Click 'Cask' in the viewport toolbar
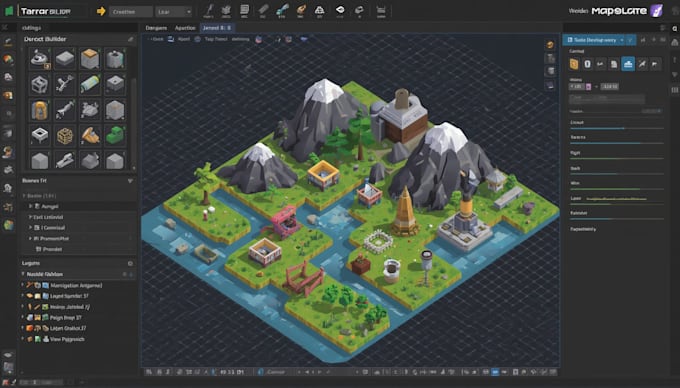This screenshot has height=388, width=680. (x=158, y=39)
